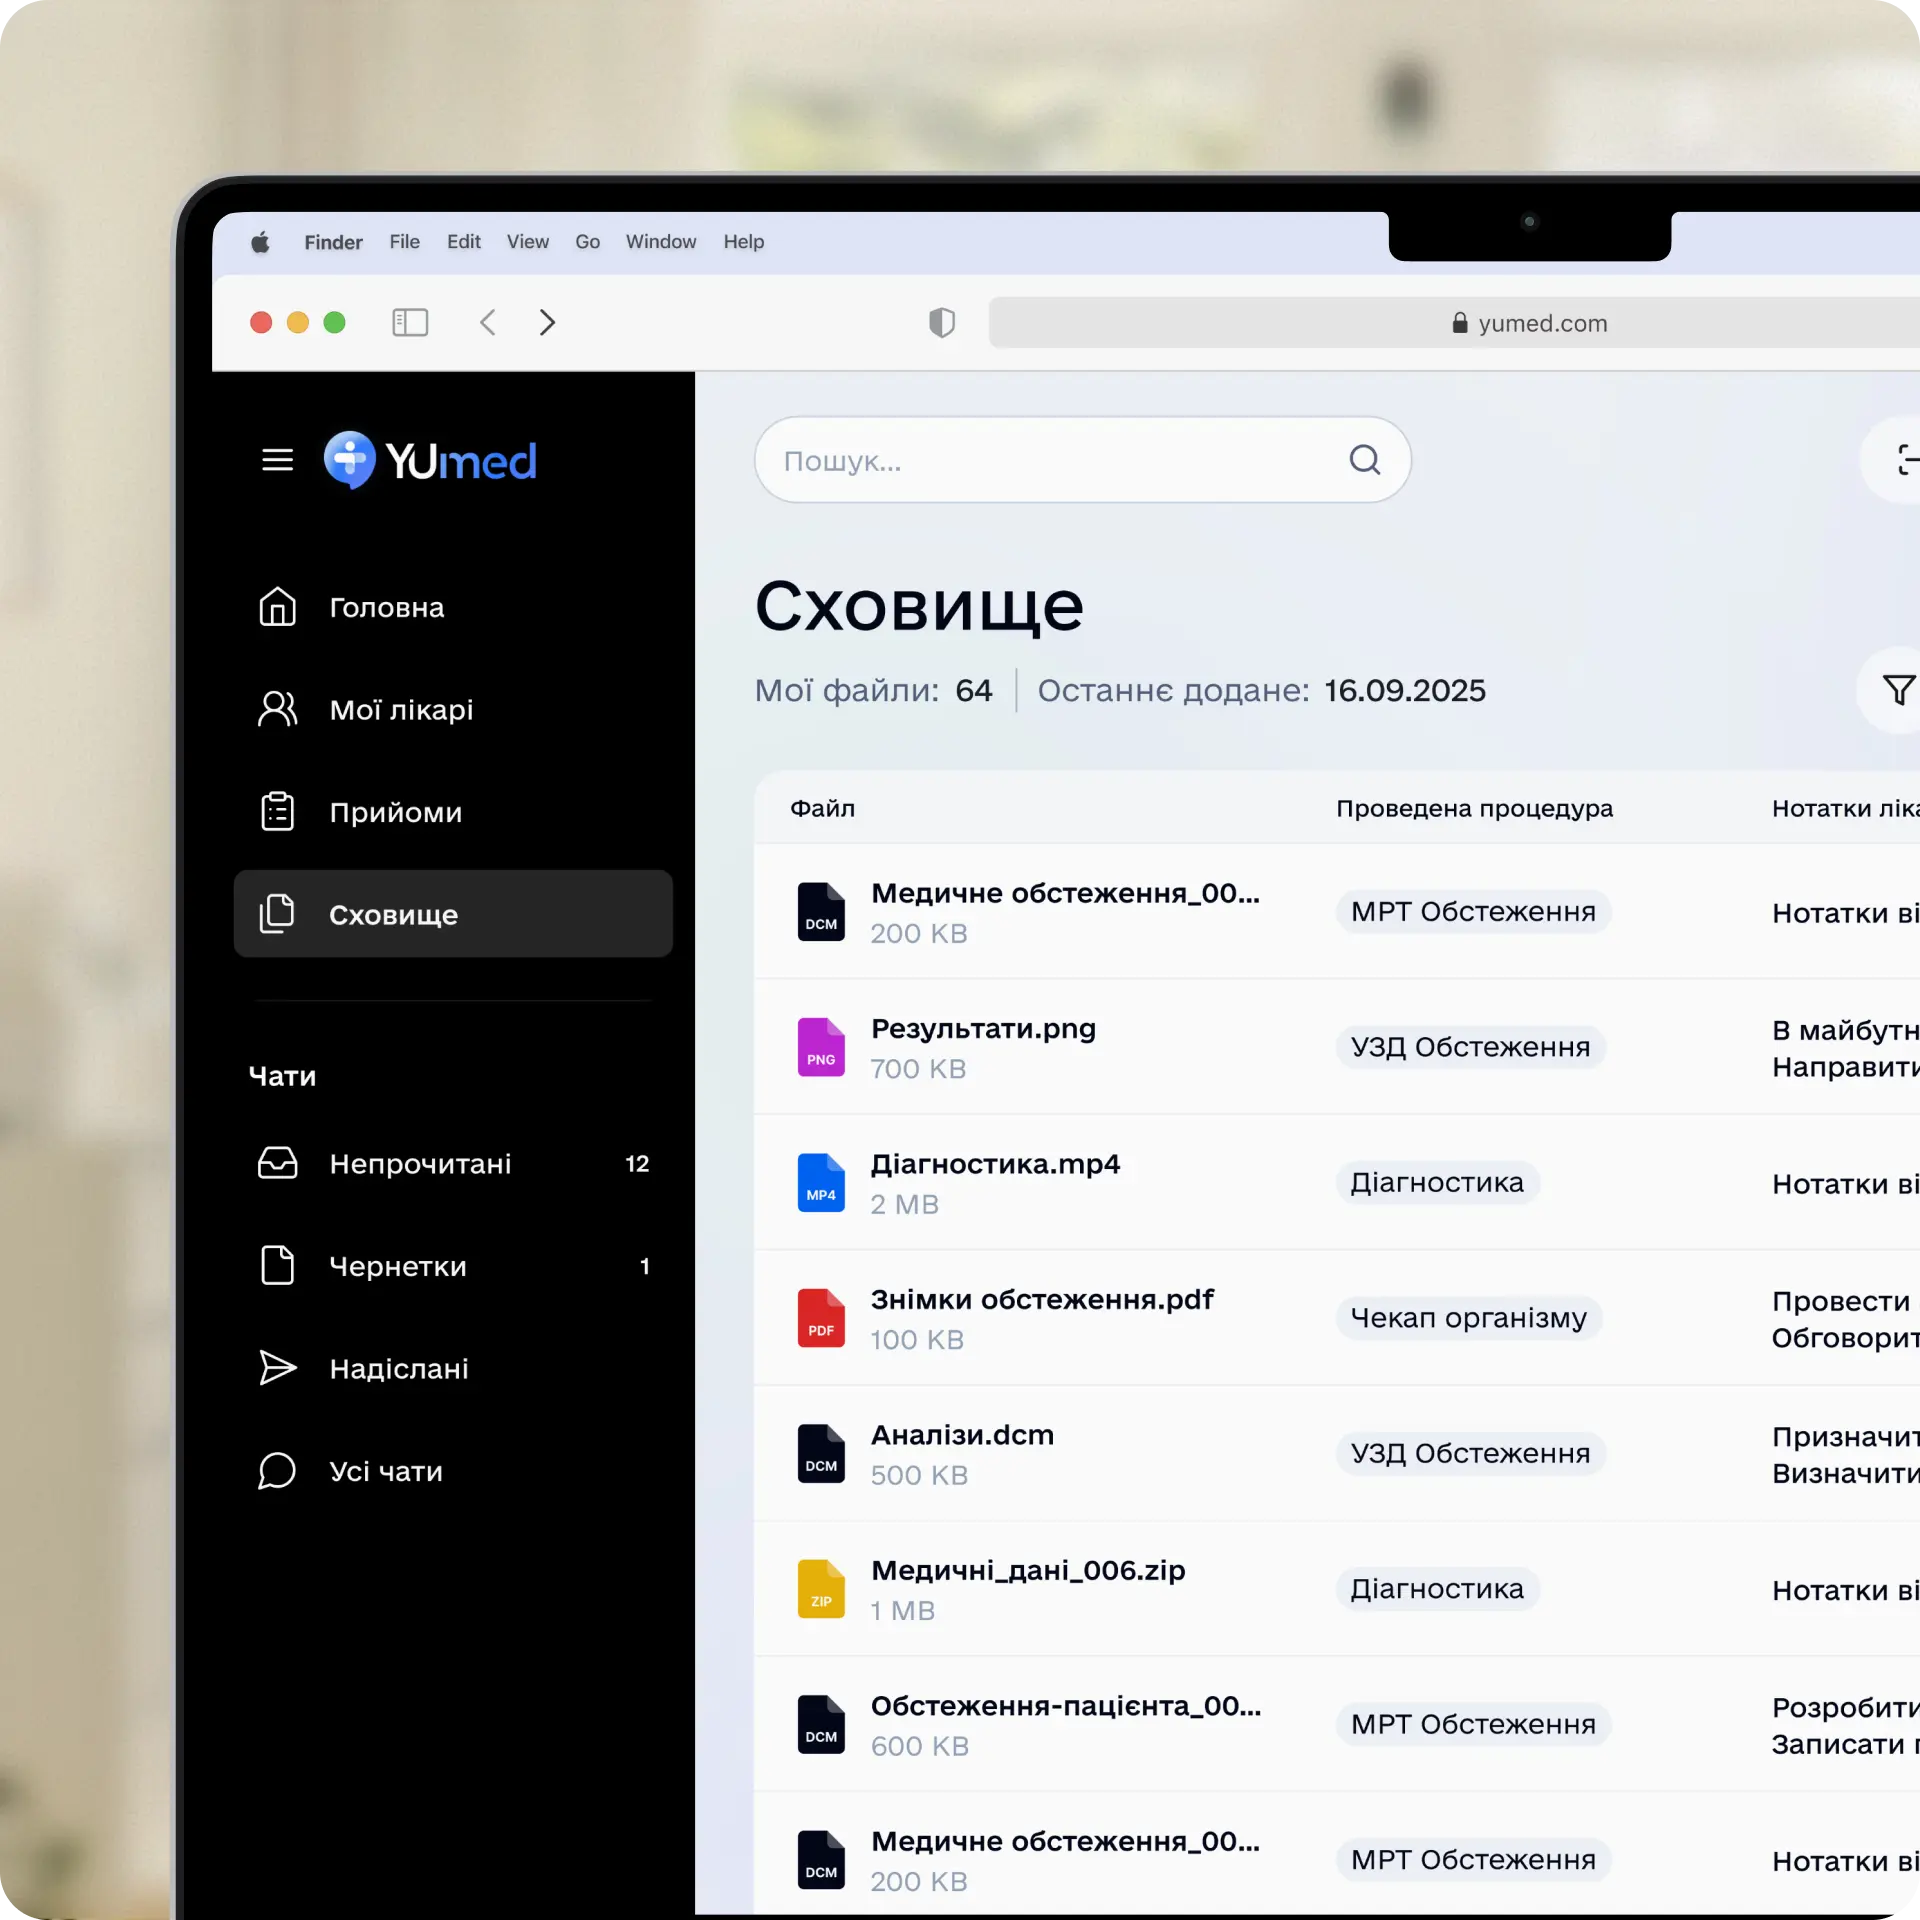Click the Аналізи.dcm DCM file icon
Image resolution: width=1920 pixels, height=1920 pixels.
[820, 1453]
